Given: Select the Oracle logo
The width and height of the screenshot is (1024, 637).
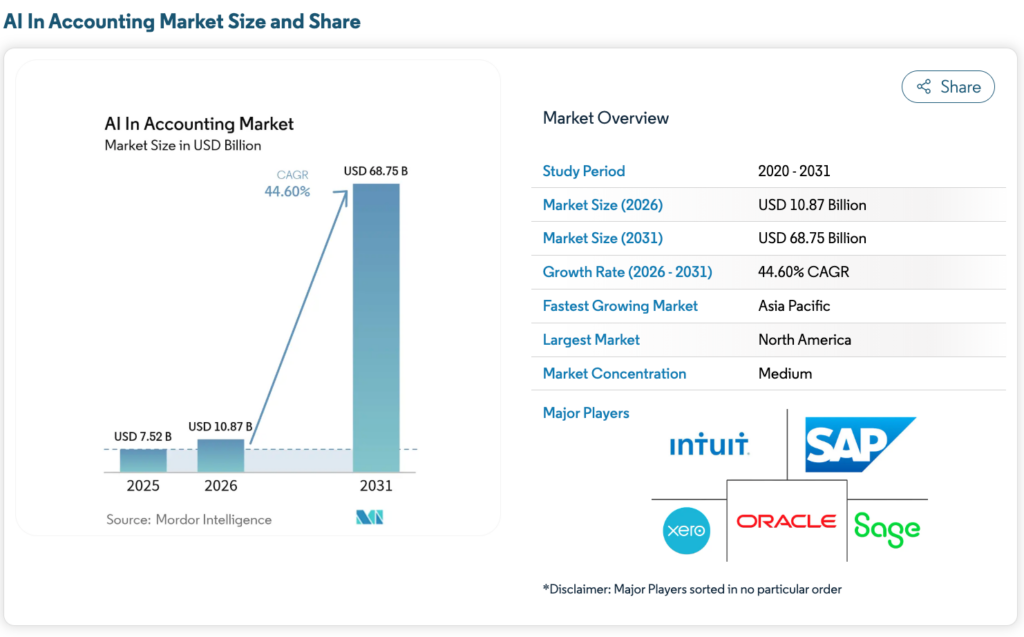Looking at the screenshot, I should (786, 521).
